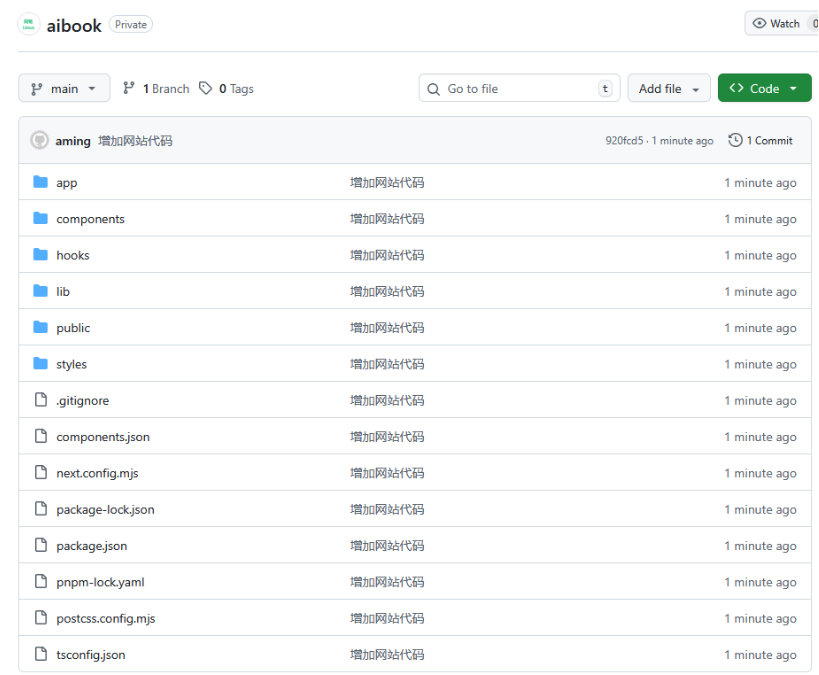Viewport: 819px width, 675px height.
Task: Click the components folder icon
Action: [40, 218]
